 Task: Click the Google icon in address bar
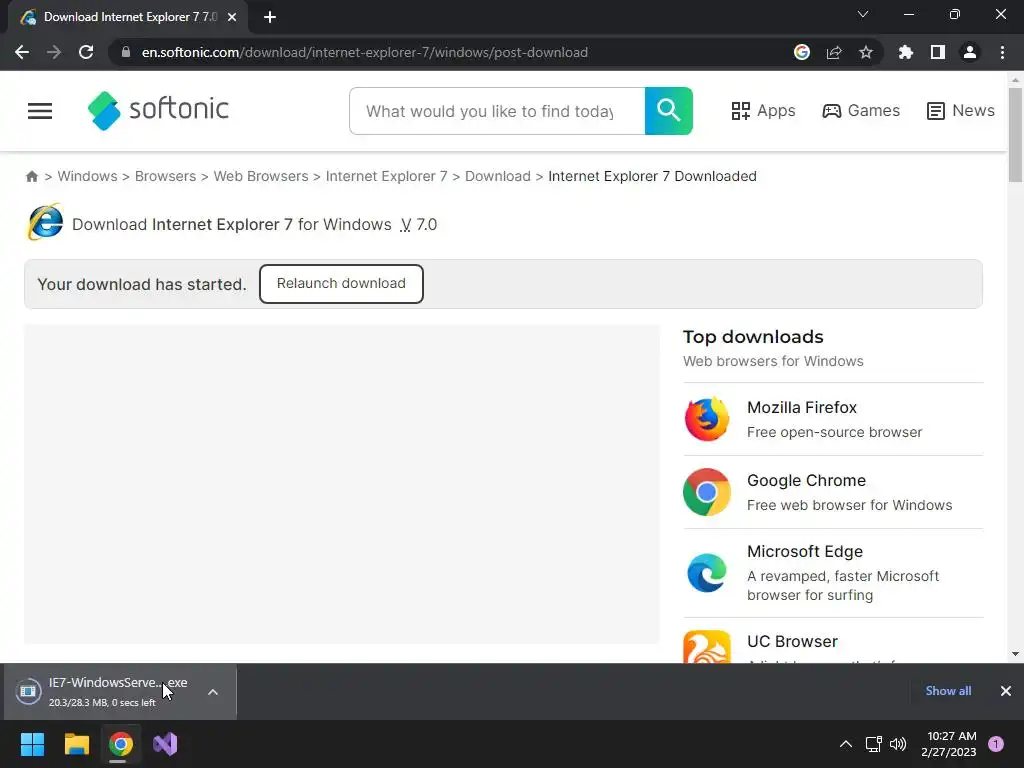coord(802,52)
